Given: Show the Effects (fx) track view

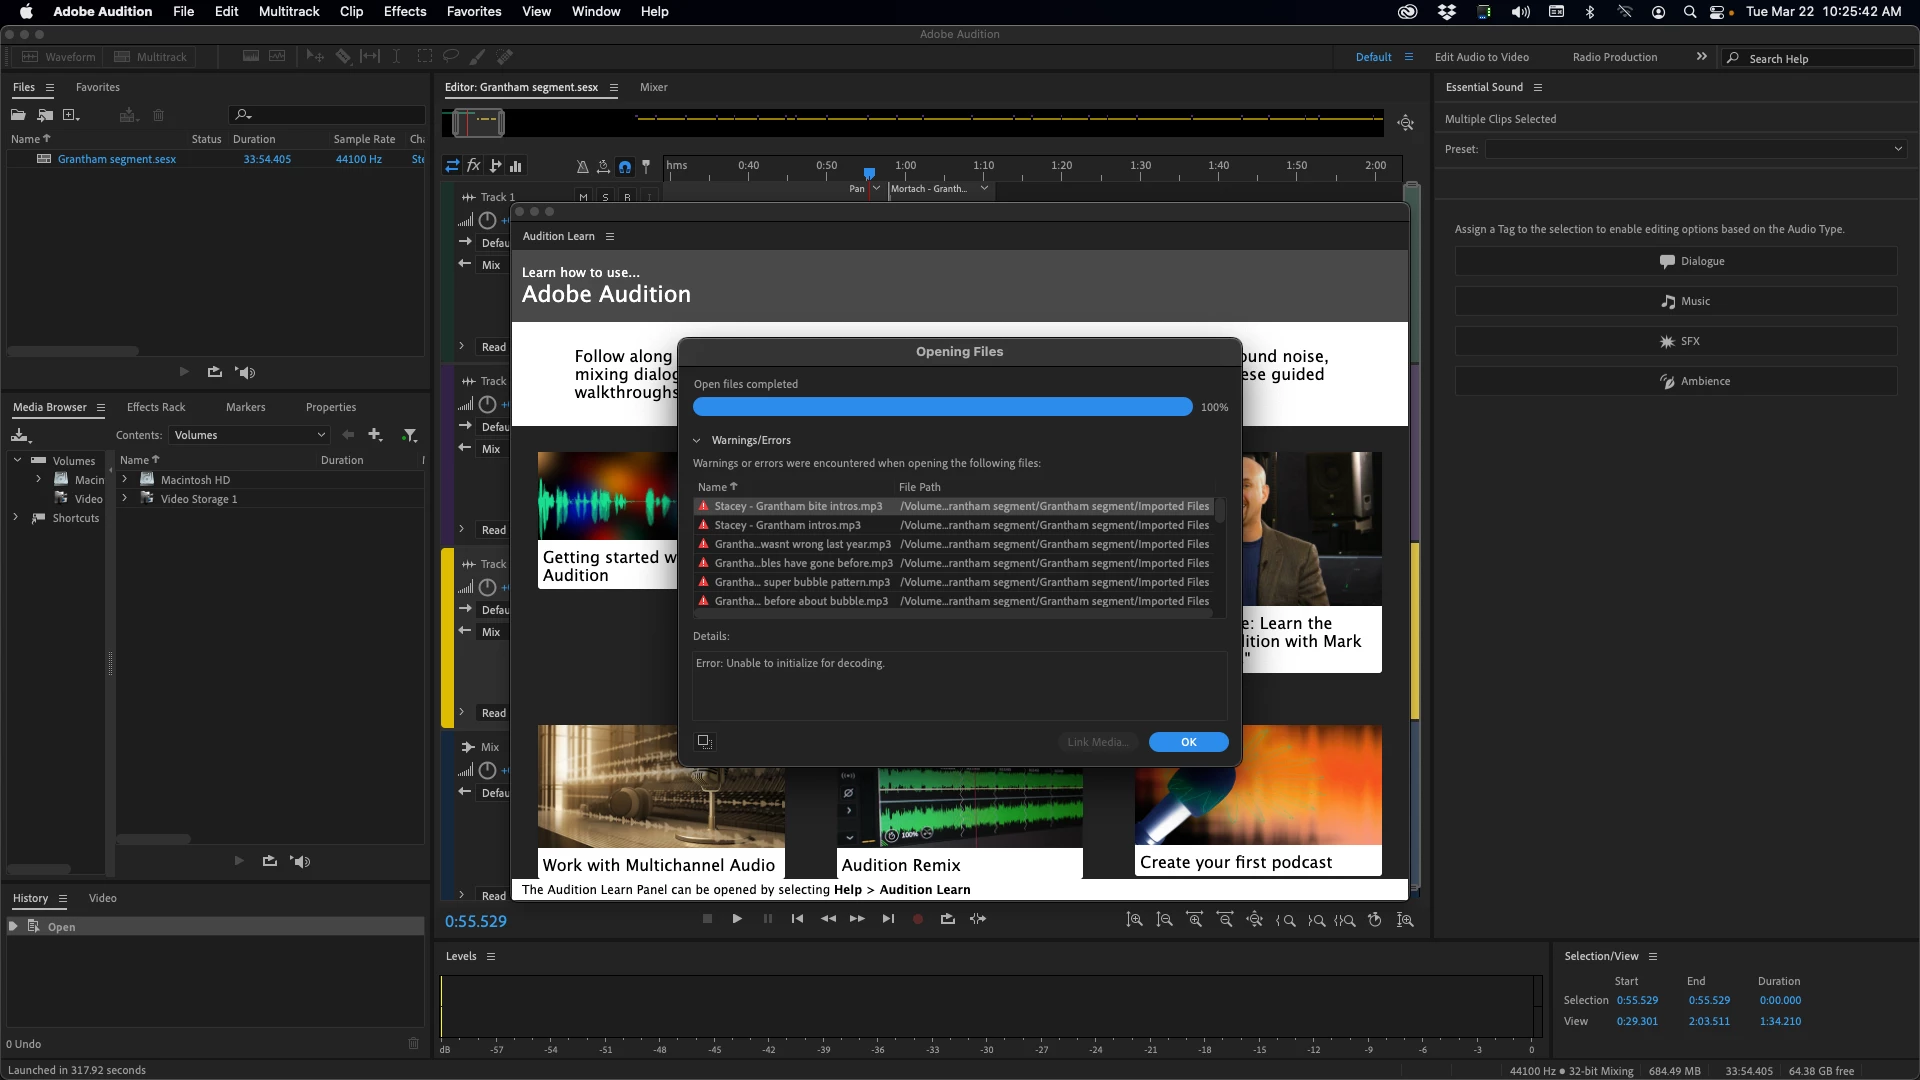Looking at the screenshot, I should point(474,166).
